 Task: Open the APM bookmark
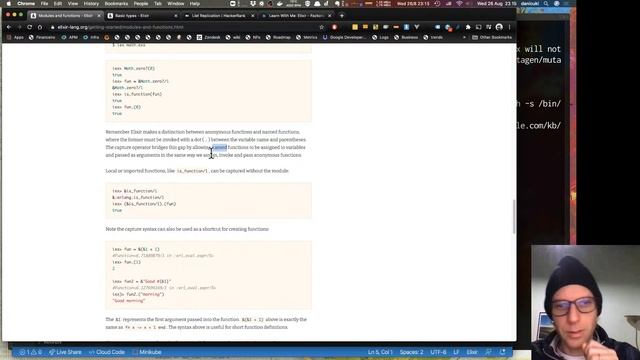click(x=69, y=37)
